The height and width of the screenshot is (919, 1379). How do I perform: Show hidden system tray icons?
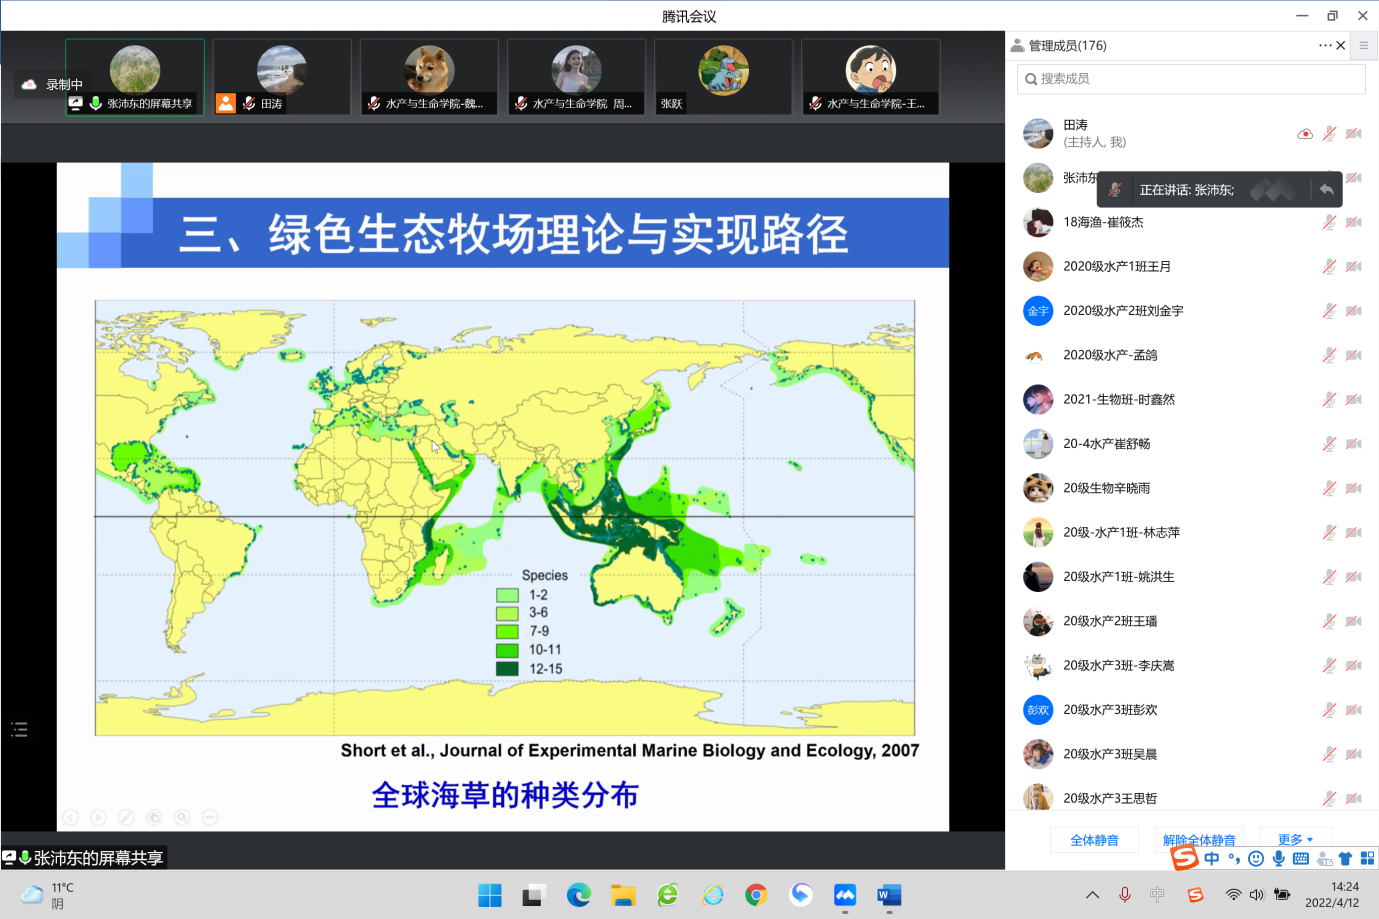point(1092,895)
